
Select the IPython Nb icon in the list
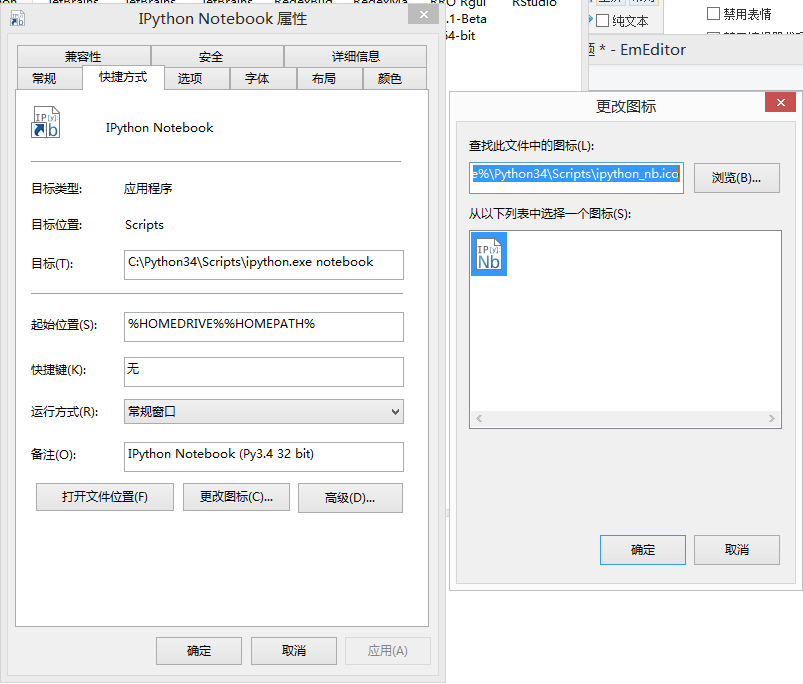pos(489,254)
